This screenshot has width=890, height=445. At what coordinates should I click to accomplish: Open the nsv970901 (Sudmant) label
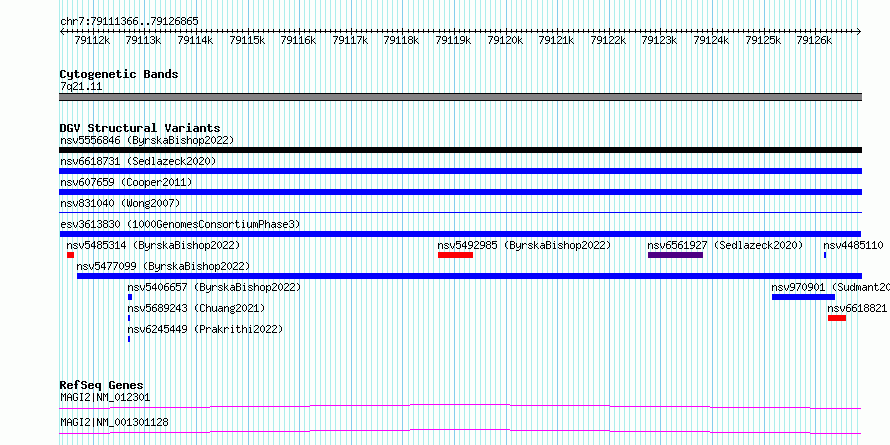click(x=830, y=287)
